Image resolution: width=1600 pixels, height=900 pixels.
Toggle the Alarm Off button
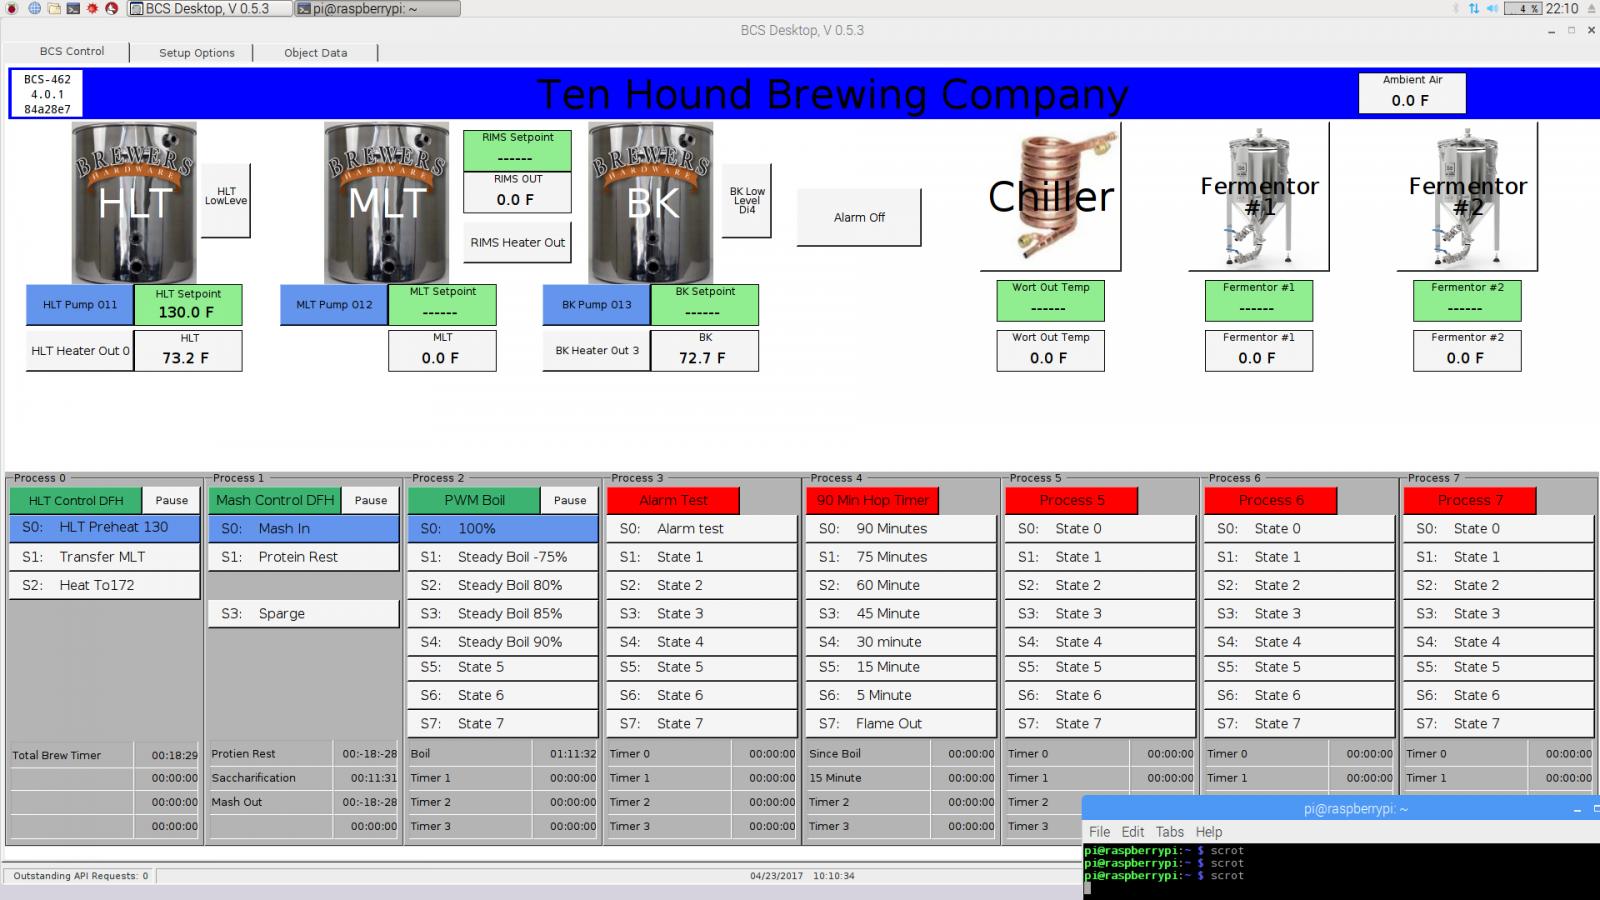[859, 217]
